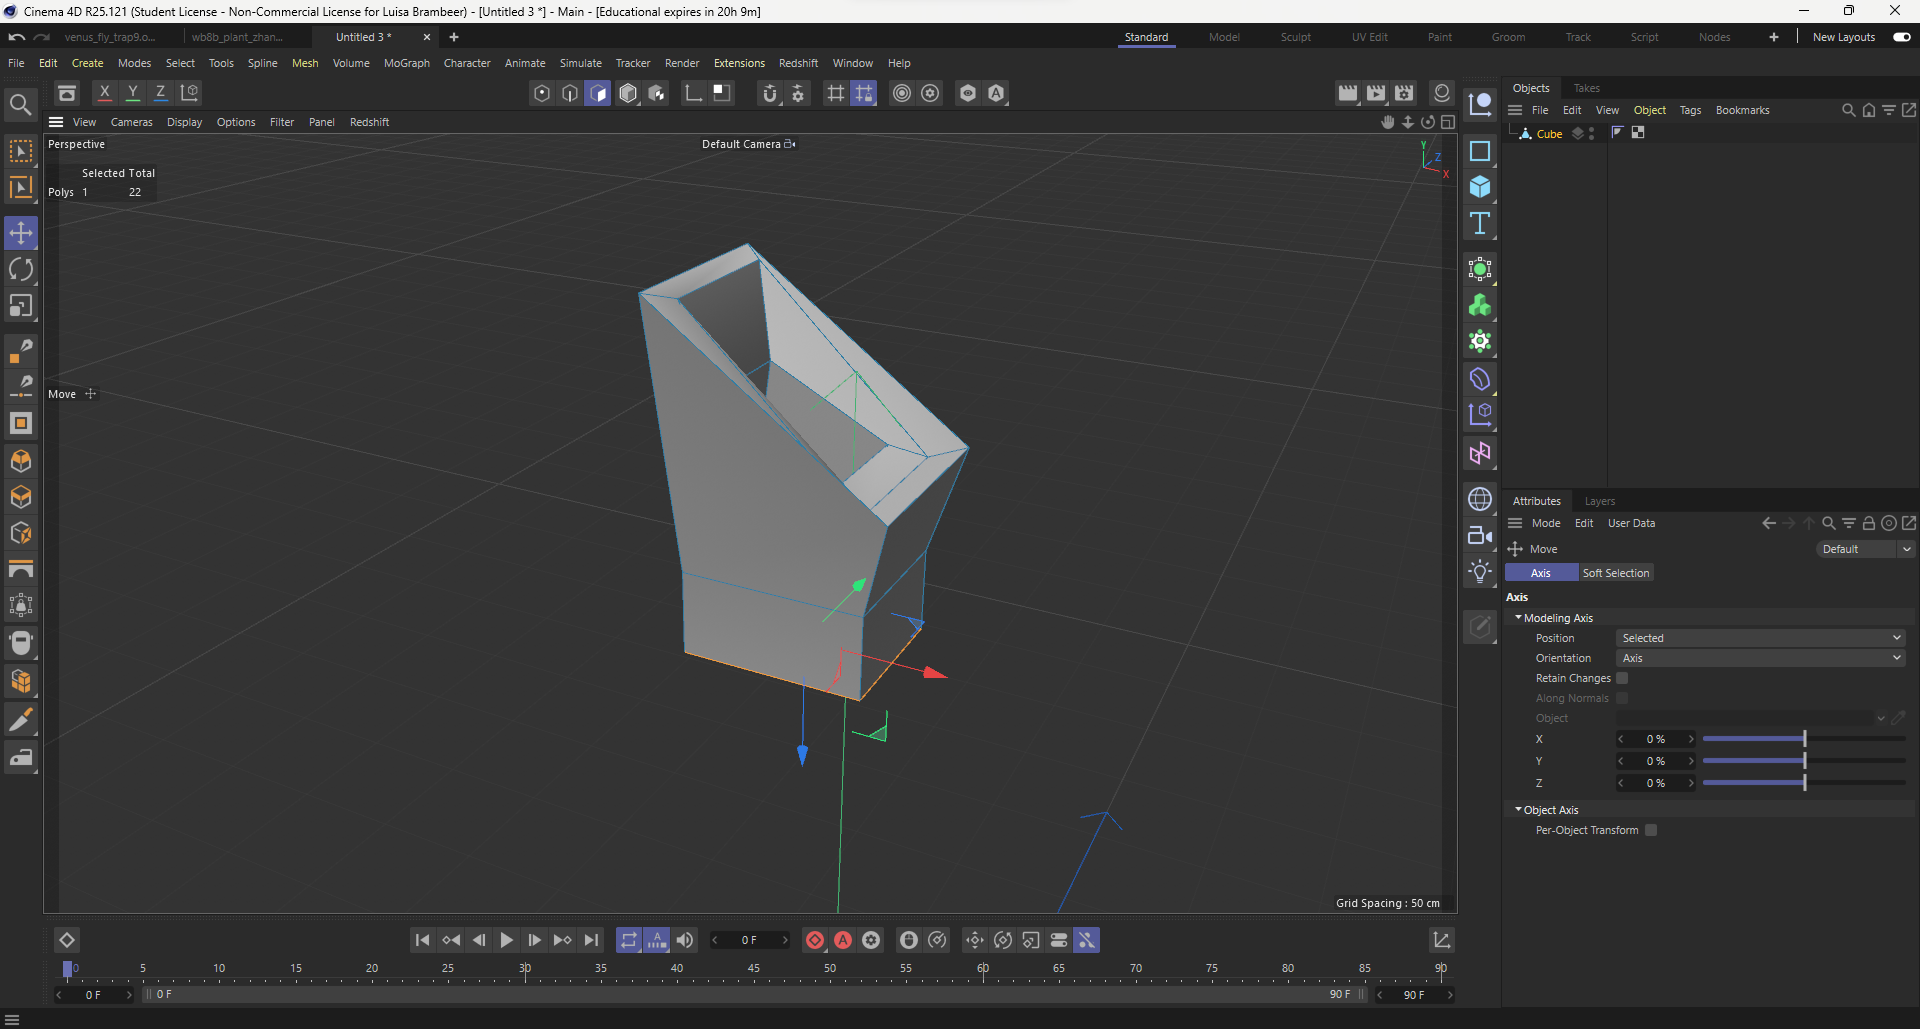The width and height of the screenshot is (1920, 1029).
Task: Click the Spline rectangle icon in right palette
Action: 1480,151
